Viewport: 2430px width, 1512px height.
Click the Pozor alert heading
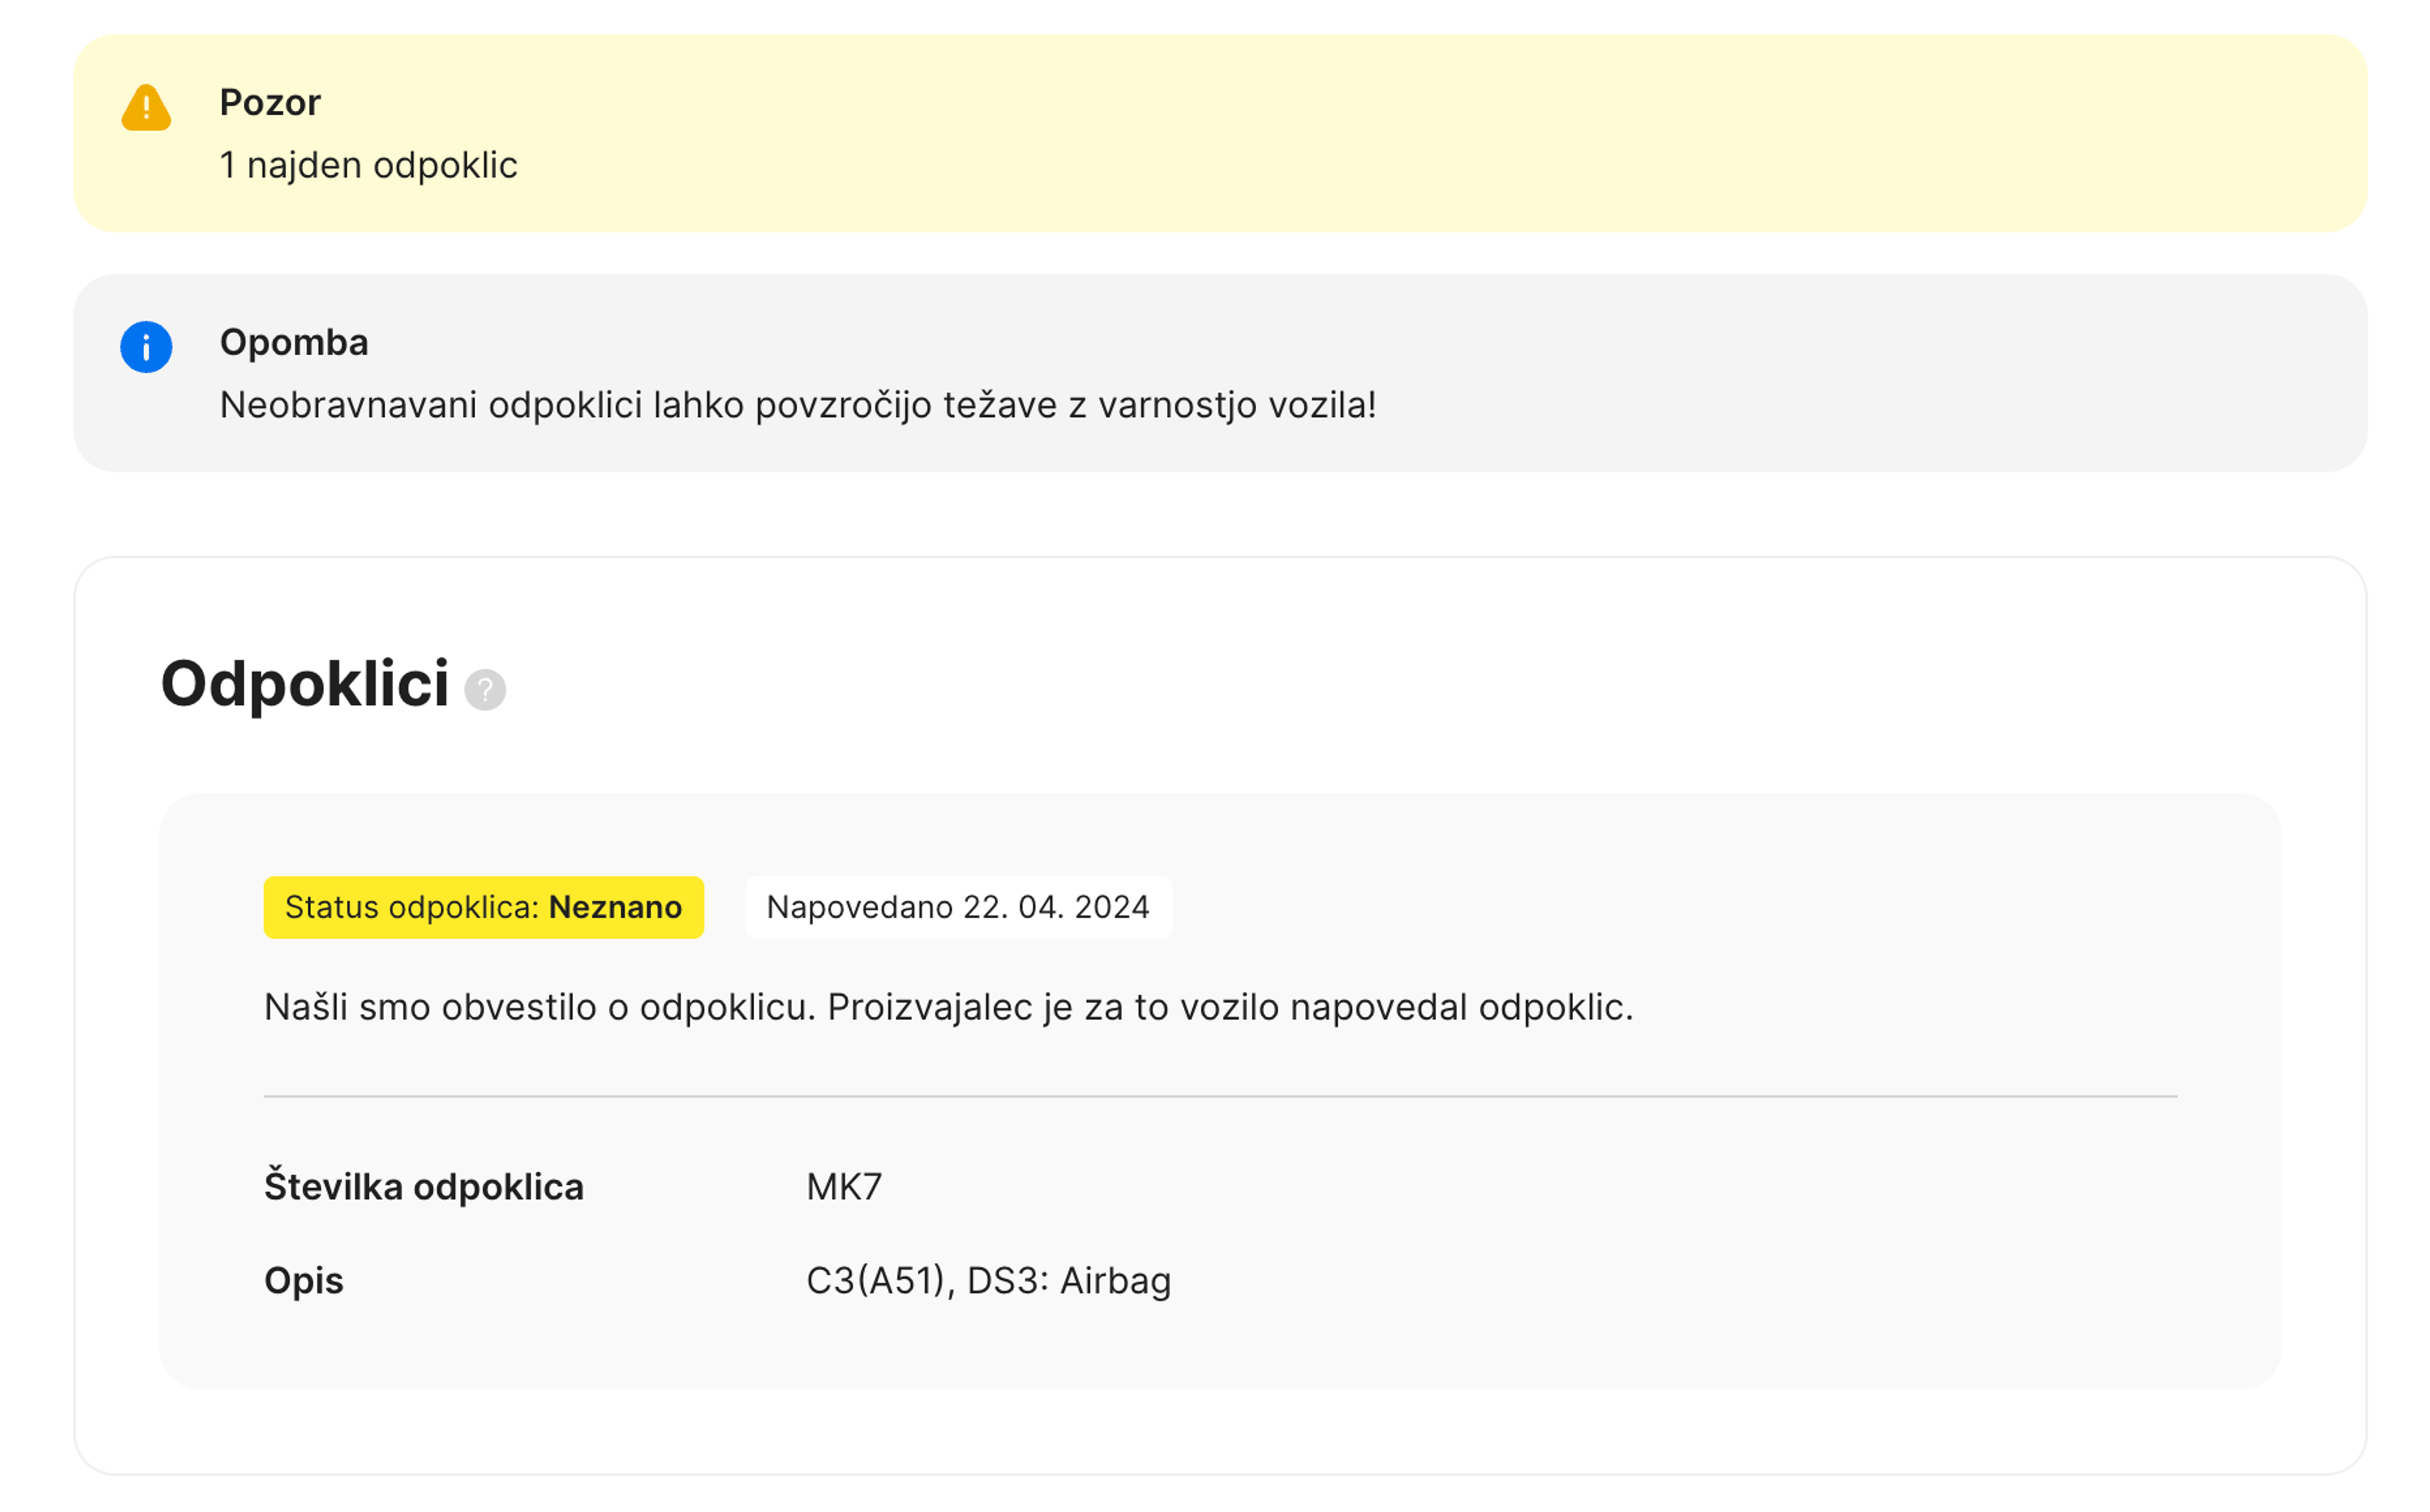click(270, 103)
